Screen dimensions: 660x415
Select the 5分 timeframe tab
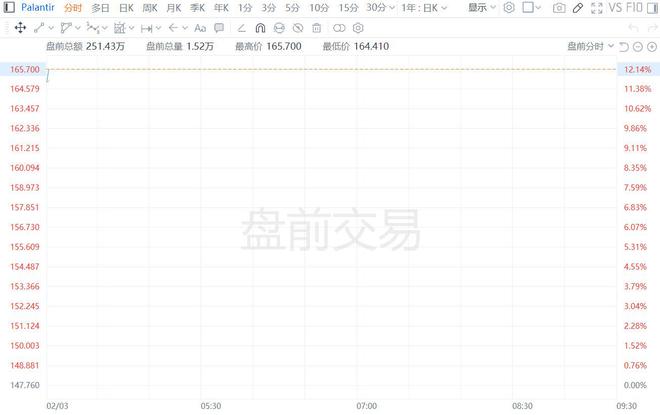tap(292, 7)
